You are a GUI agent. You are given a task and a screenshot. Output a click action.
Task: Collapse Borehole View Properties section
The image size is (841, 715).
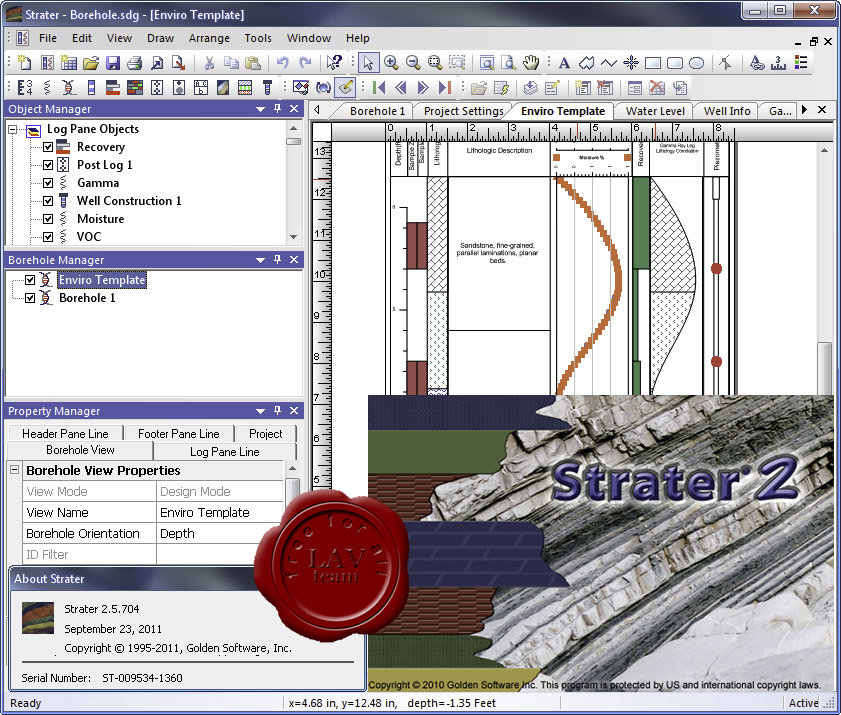(14, 470)
